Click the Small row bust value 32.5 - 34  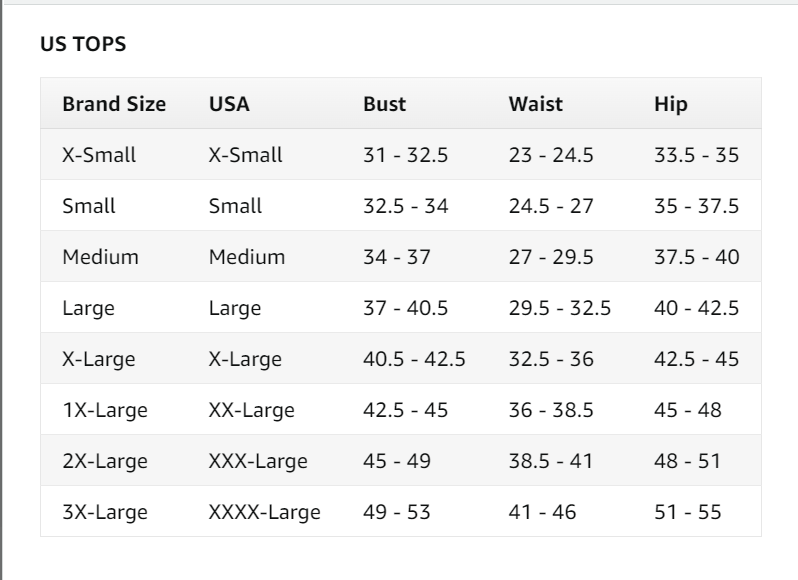click(x=405, y=206)
